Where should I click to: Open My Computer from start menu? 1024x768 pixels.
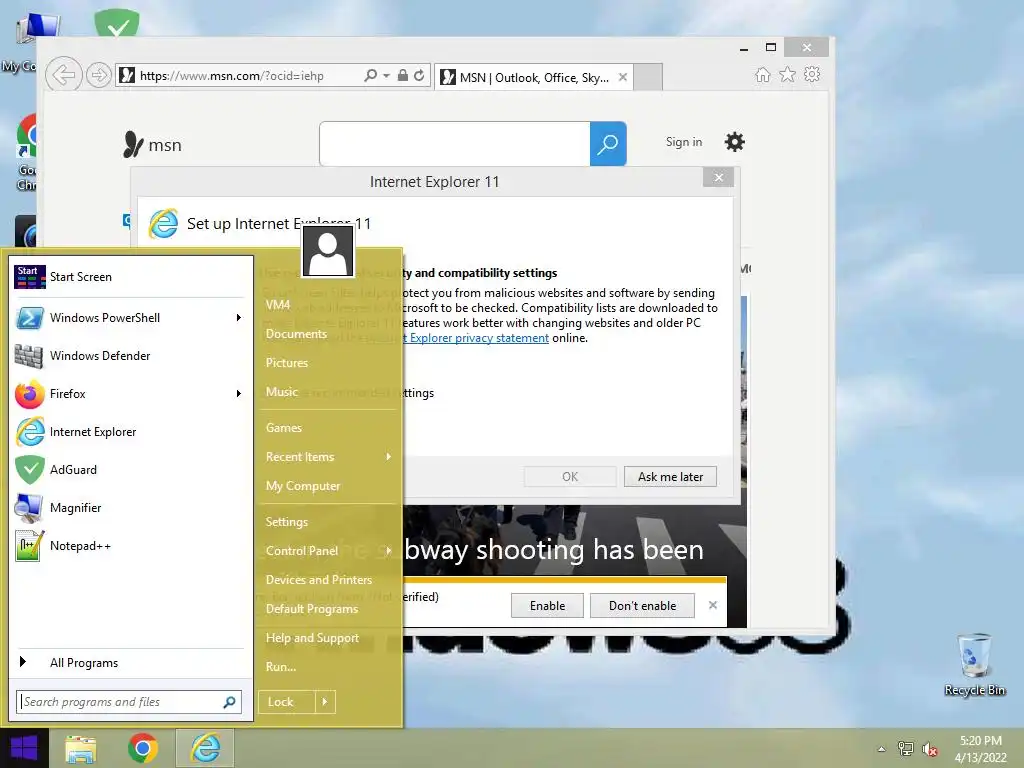302,486
